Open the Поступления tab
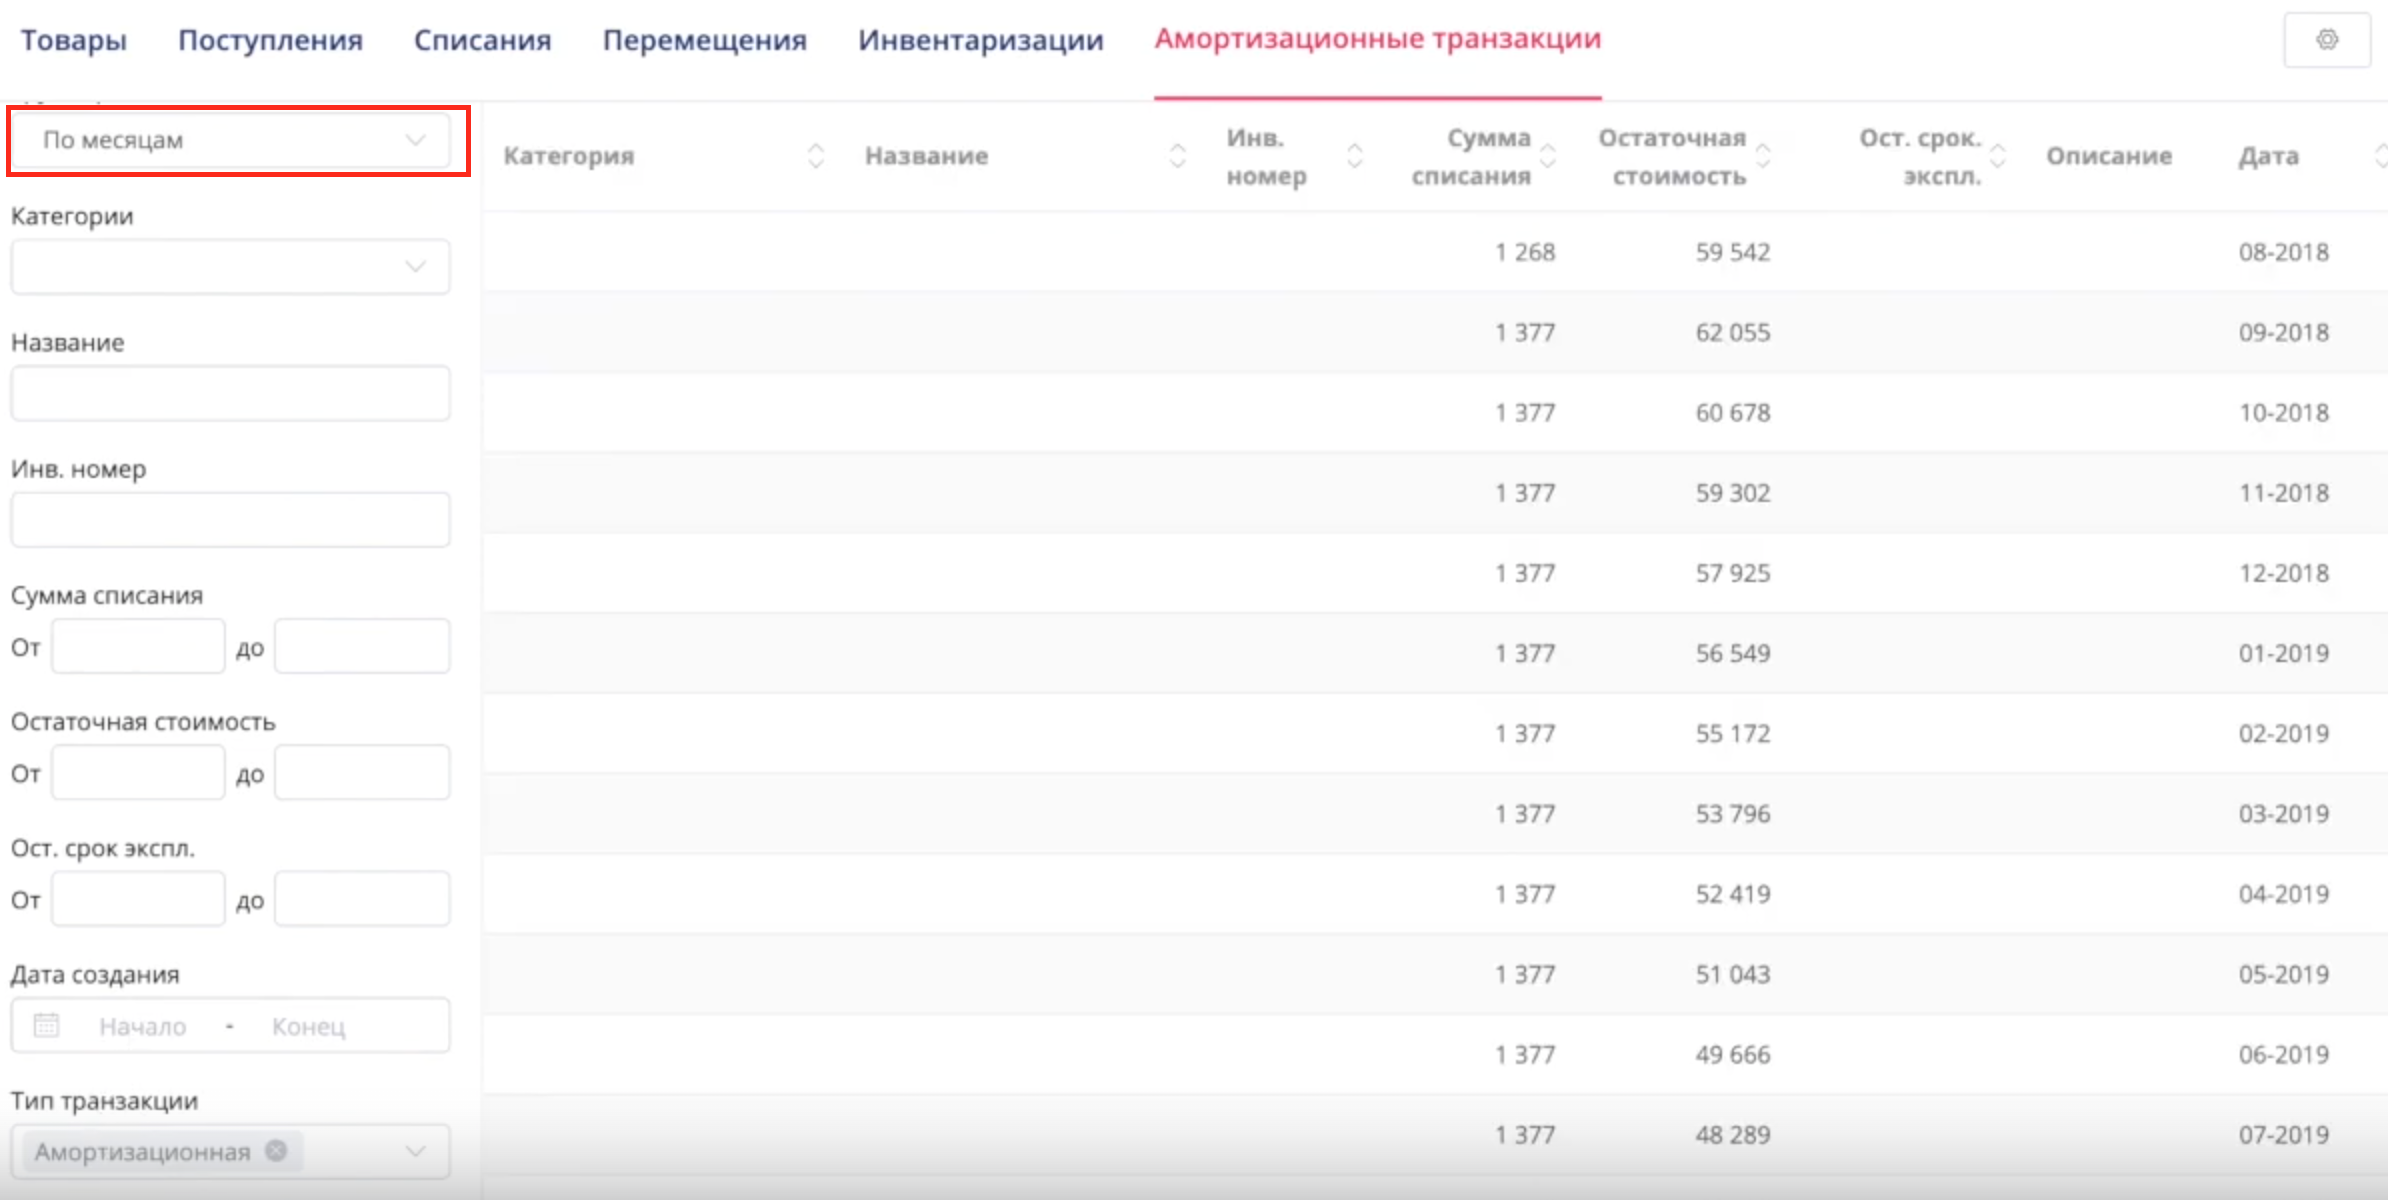This screenshot has width=2388, height=1200. 270,40
